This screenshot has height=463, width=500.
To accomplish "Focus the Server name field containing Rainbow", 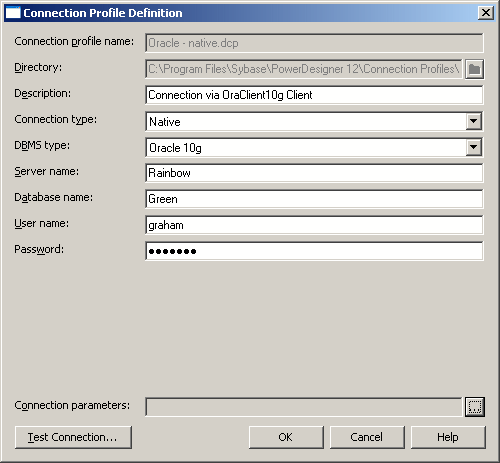I will click(314, 173).
